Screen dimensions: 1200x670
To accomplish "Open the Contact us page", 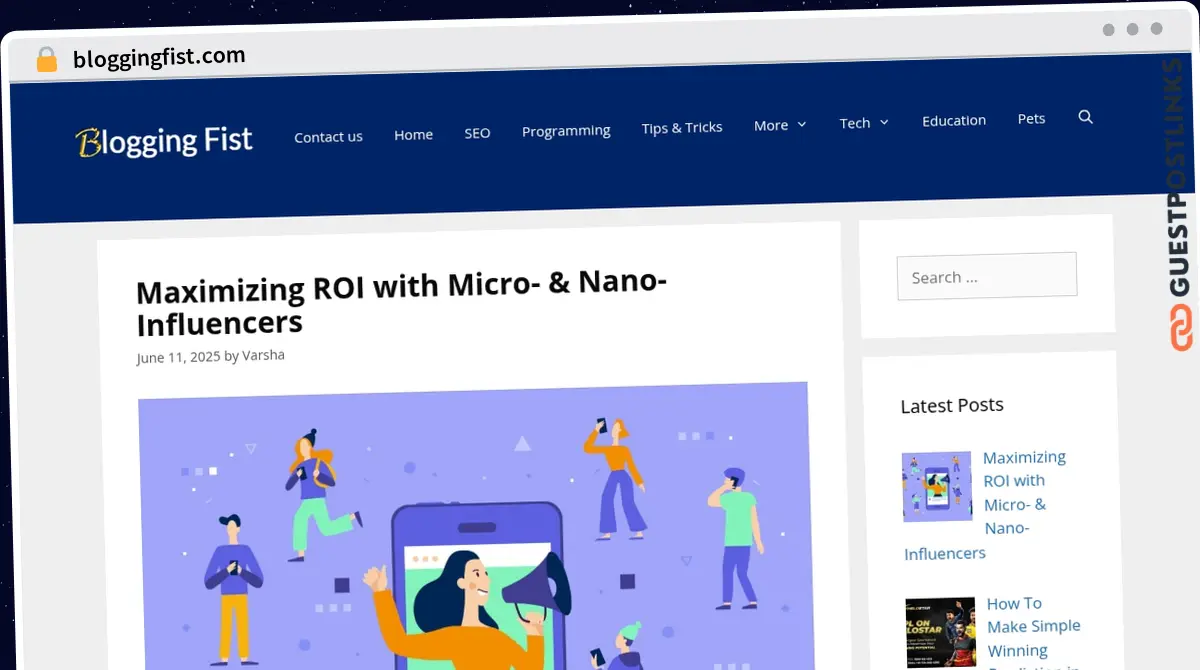I will (x=328, y=137).
